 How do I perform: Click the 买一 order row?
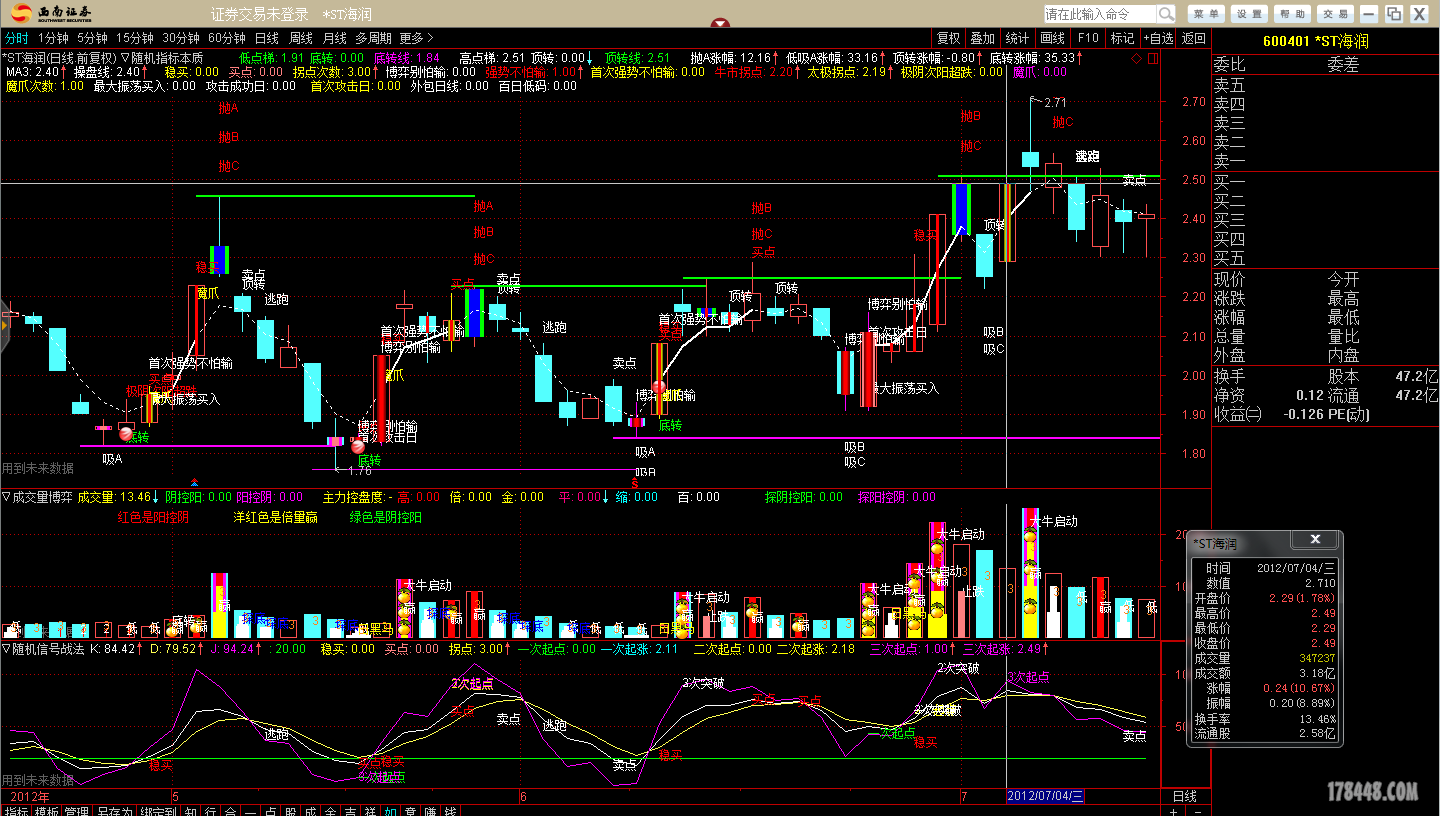(1325, 182)
